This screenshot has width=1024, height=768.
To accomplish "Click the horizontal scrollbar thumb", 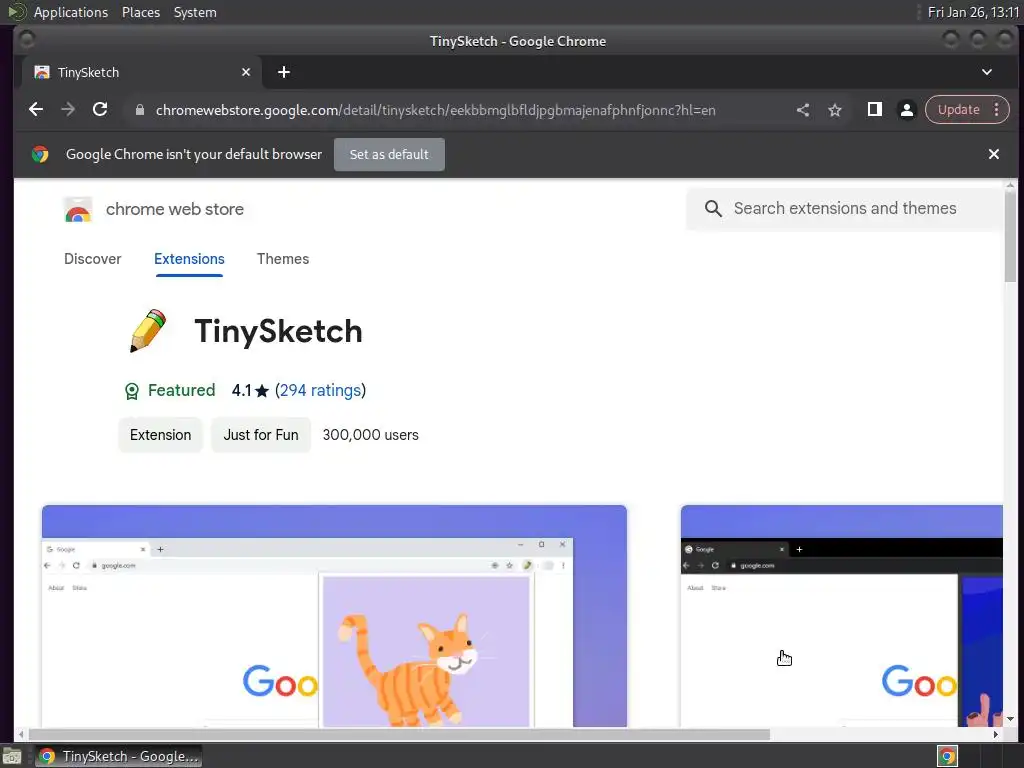I will point(398,735).
